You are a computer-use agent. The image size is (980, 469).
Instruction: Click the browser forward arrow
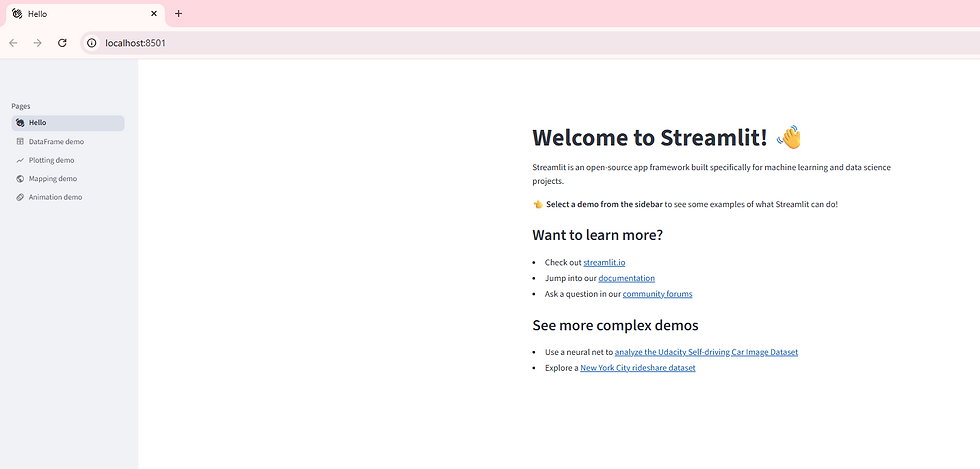point(38,43)
